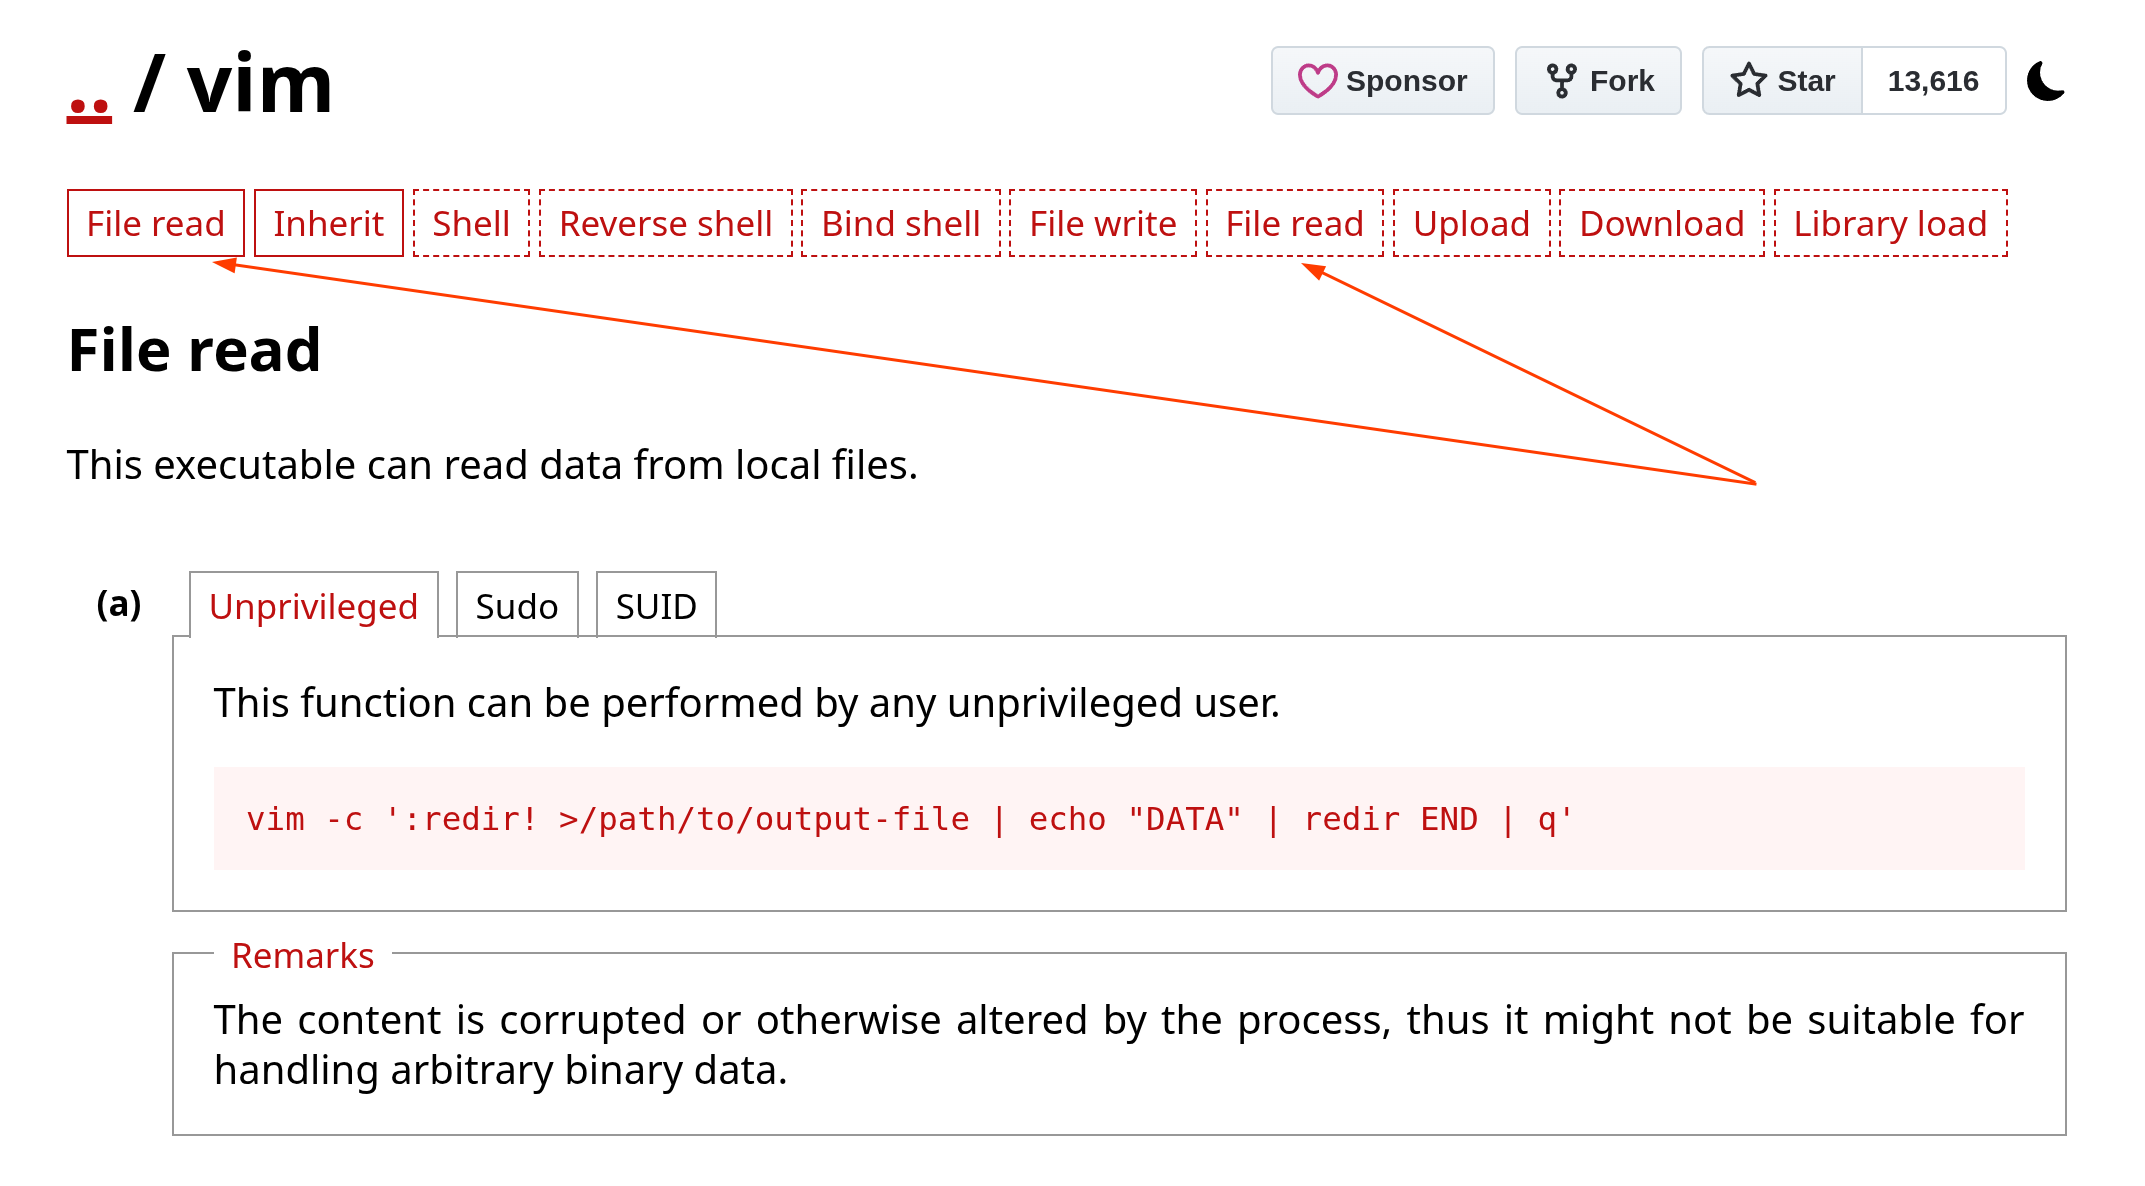Select the Inherit tag
Screen dimensions: 2145x1186
[x=328, y=223]
